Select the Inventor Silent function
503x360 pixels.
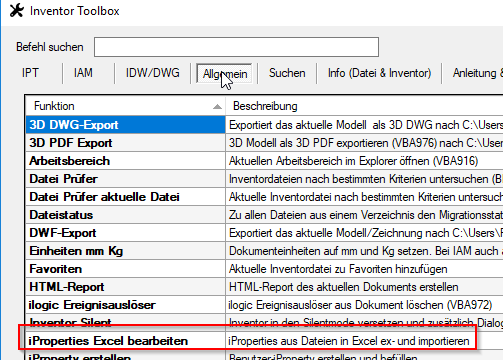(x=125, y=322)
